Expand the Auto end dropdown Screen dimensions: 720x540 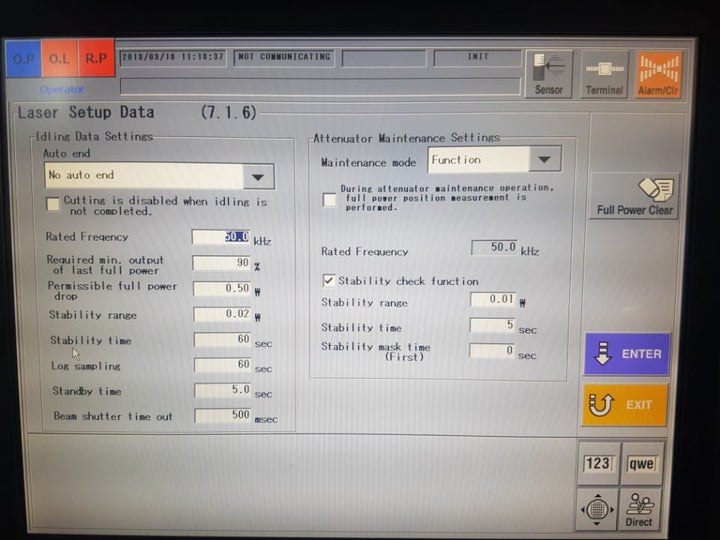(x=258, y=176)
